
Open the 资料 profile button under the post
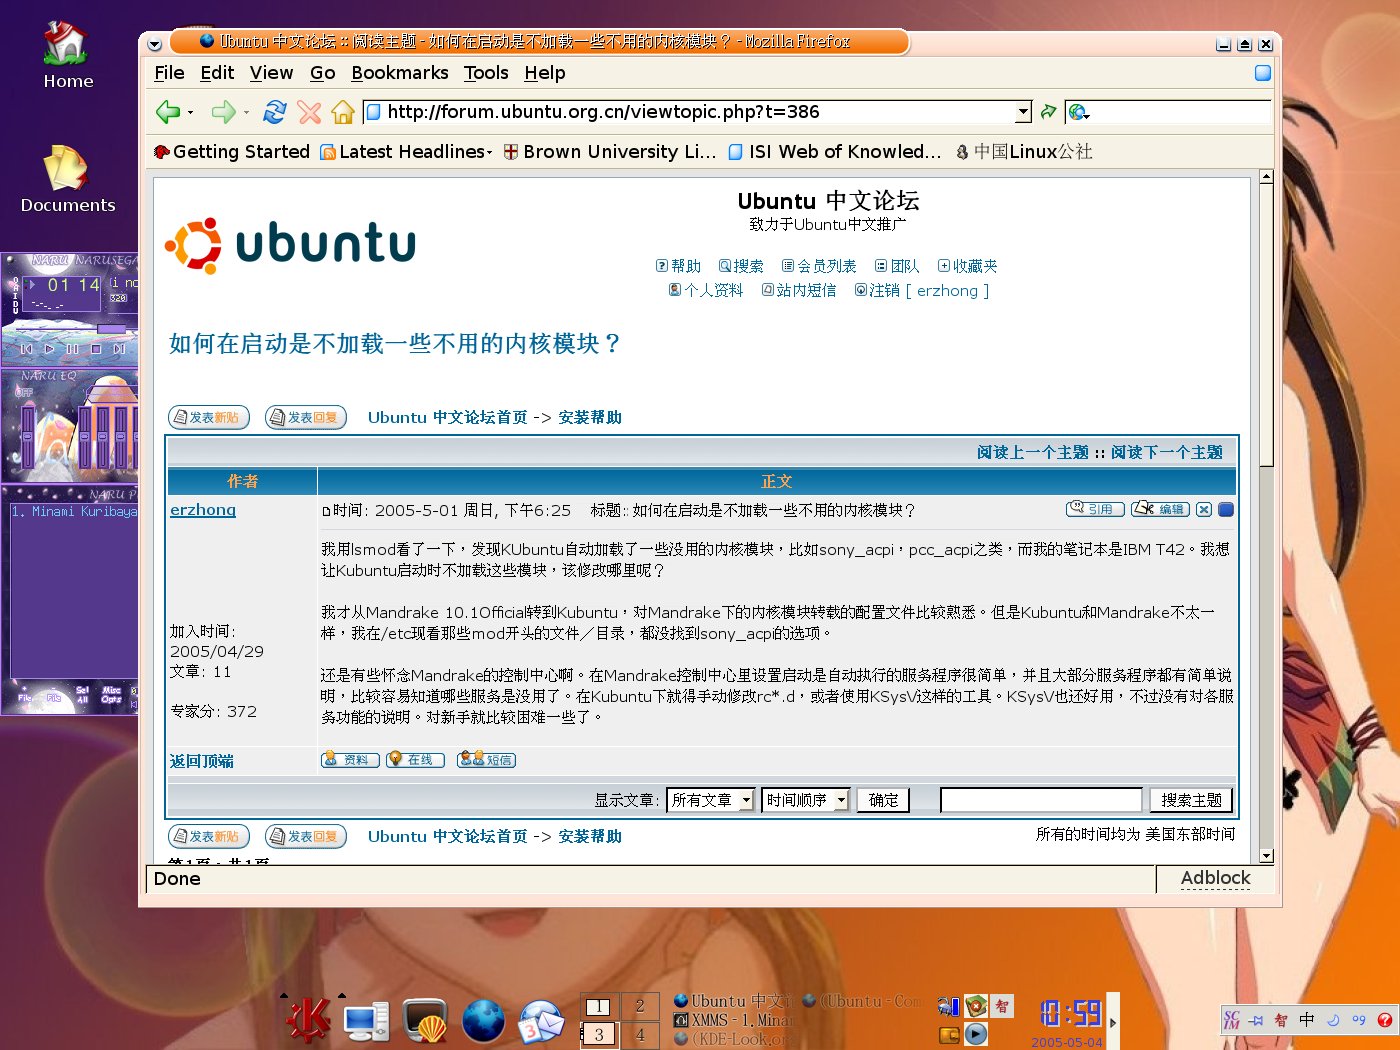pos(350,760)
